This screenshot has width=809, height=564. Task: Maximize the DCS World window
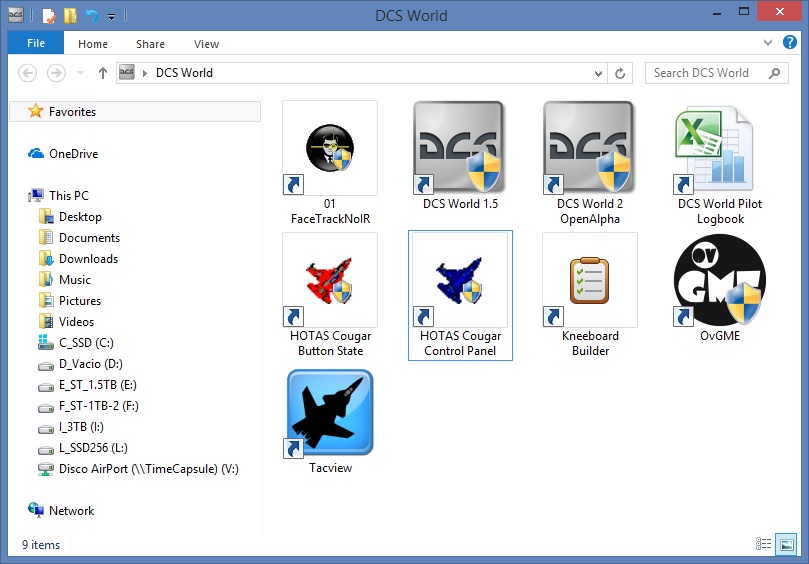[x=743, y=12]
